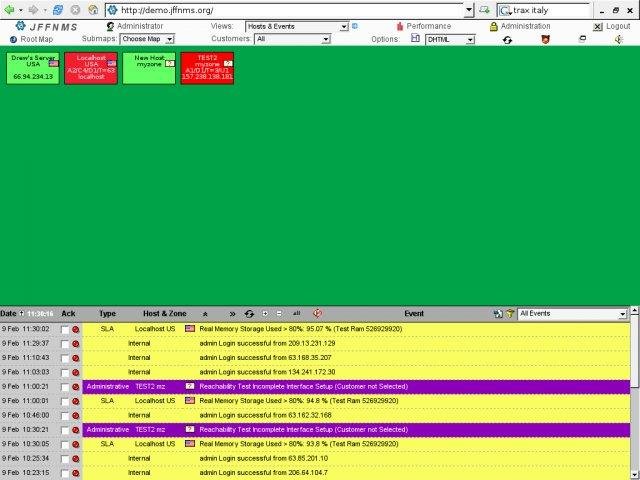This screenshot has height=480, width=640.
Task: Click the browser forward arrow button
Action: [33, 9]
